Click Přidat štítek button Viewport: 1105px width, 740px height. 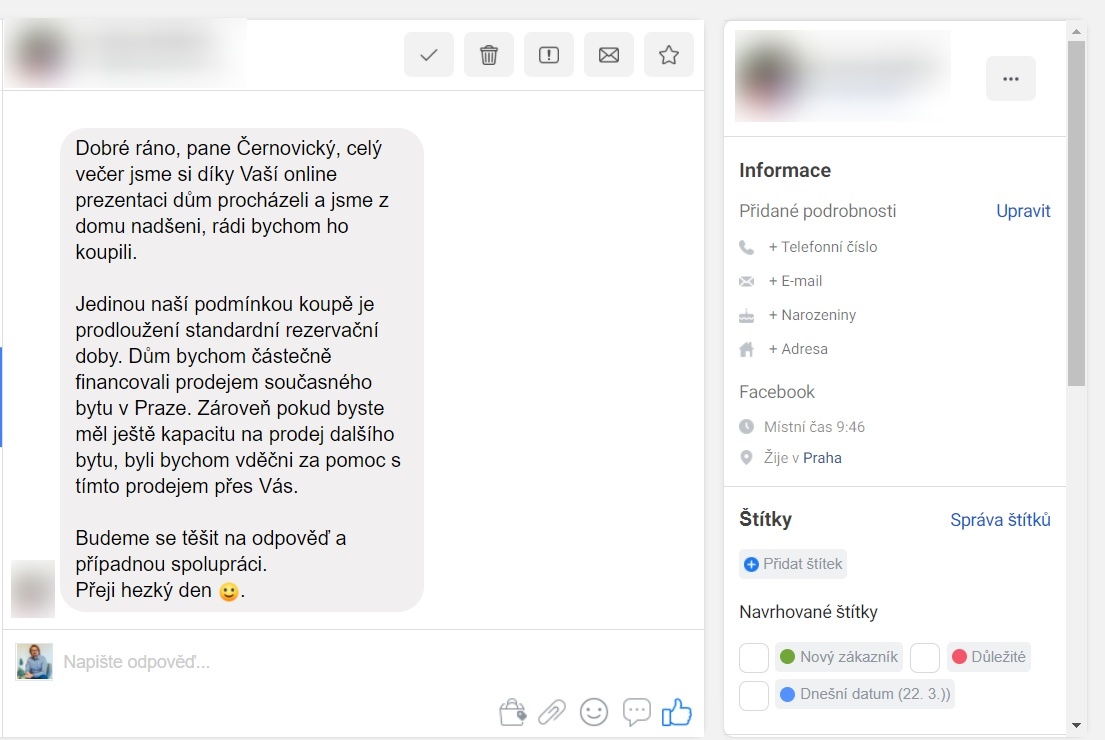[793, 565]
